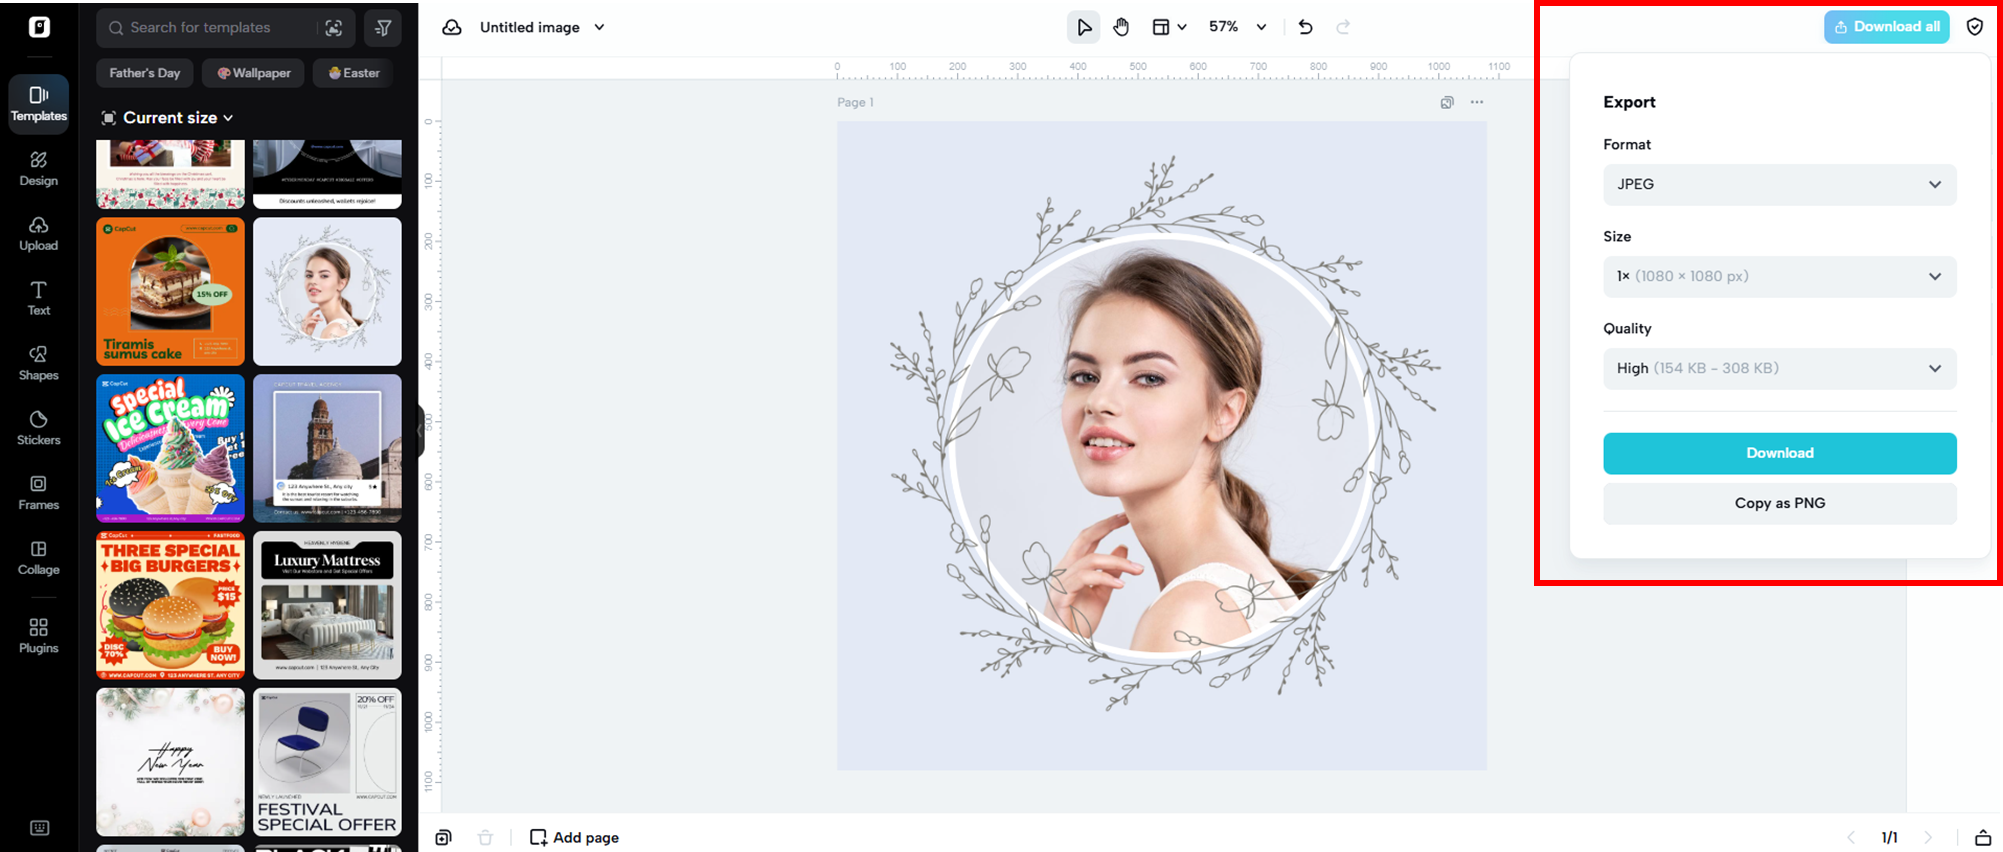Select the Wallpaper category chip
2003x852 pixels.
(x=254, y=73)
